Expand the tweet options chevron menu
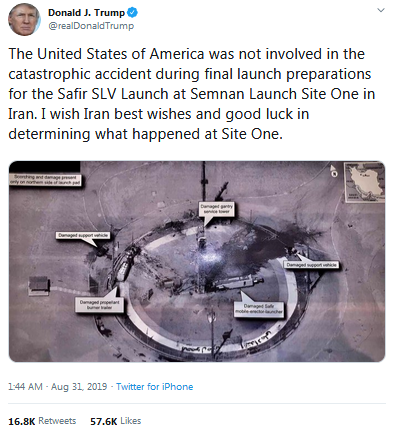This screenshot has width=395, height=430. (381, 10)
